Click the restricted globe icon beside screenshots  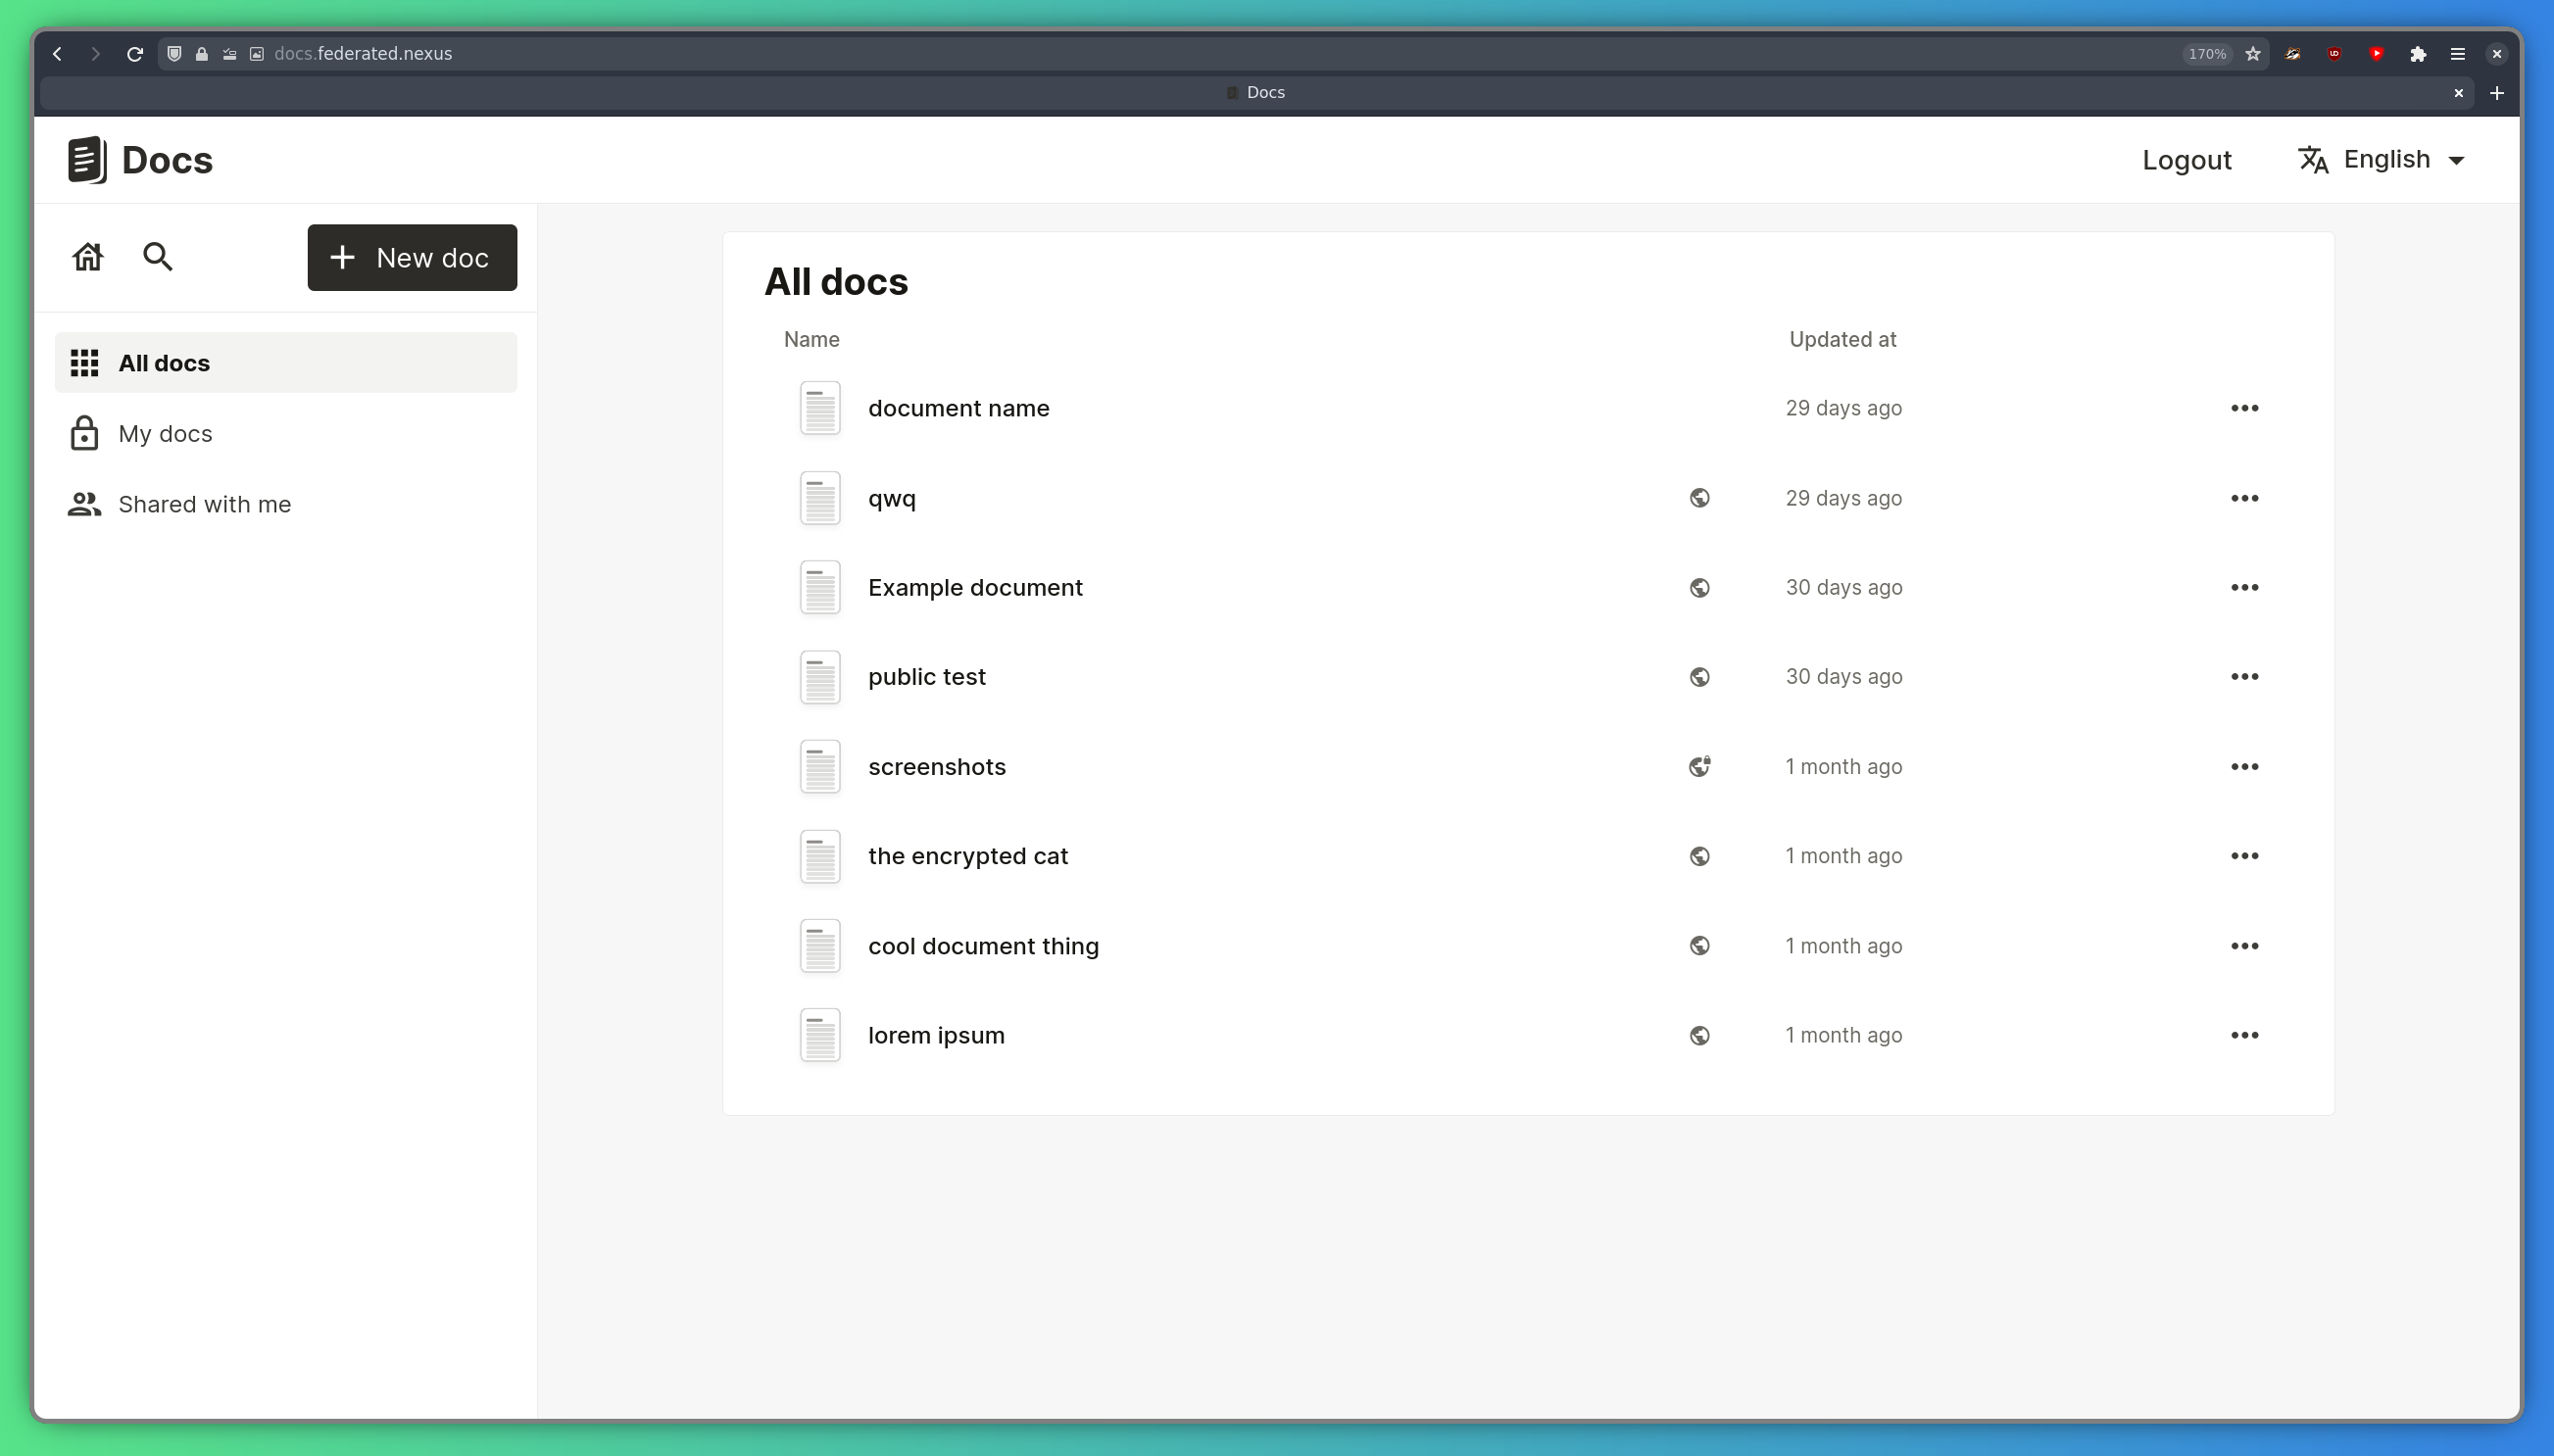click(x=1699, y=766)
